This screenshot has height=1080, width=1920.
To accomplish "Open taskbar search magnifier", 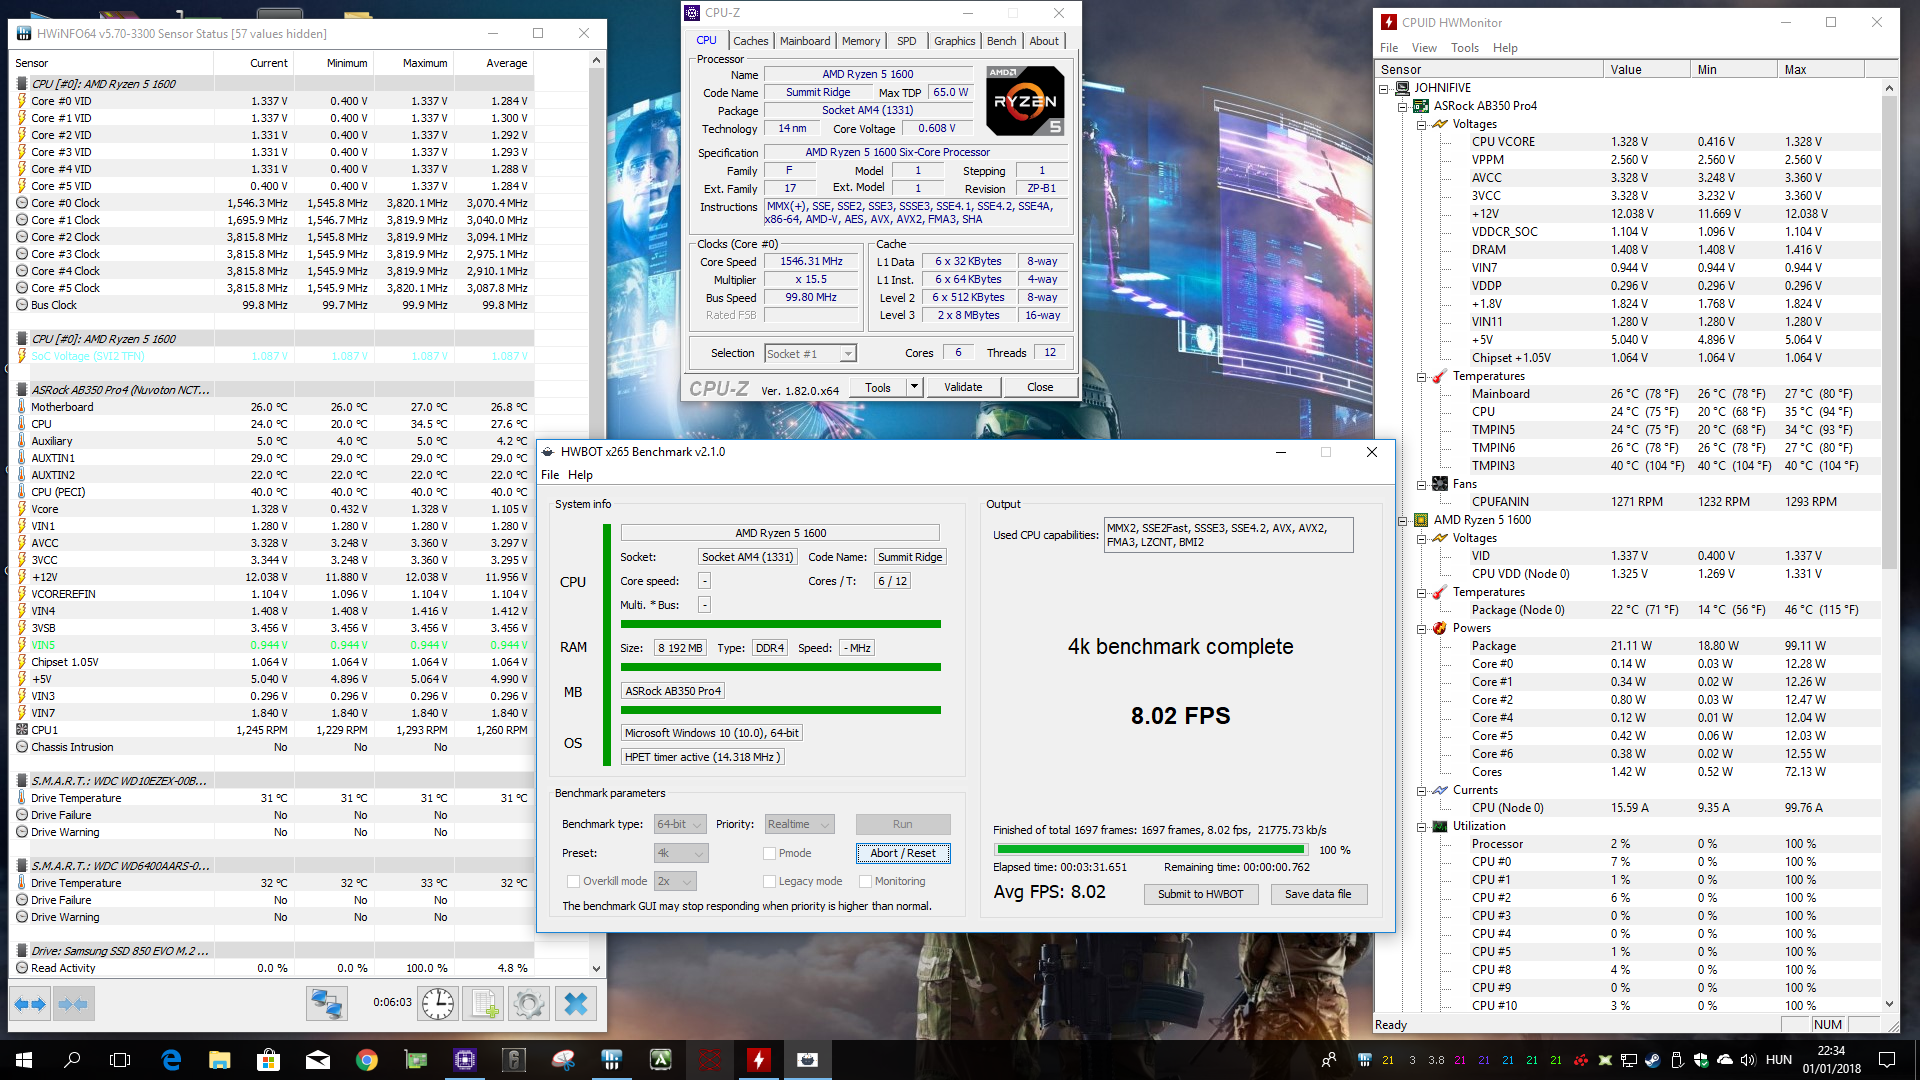I will click(72, 1060).
